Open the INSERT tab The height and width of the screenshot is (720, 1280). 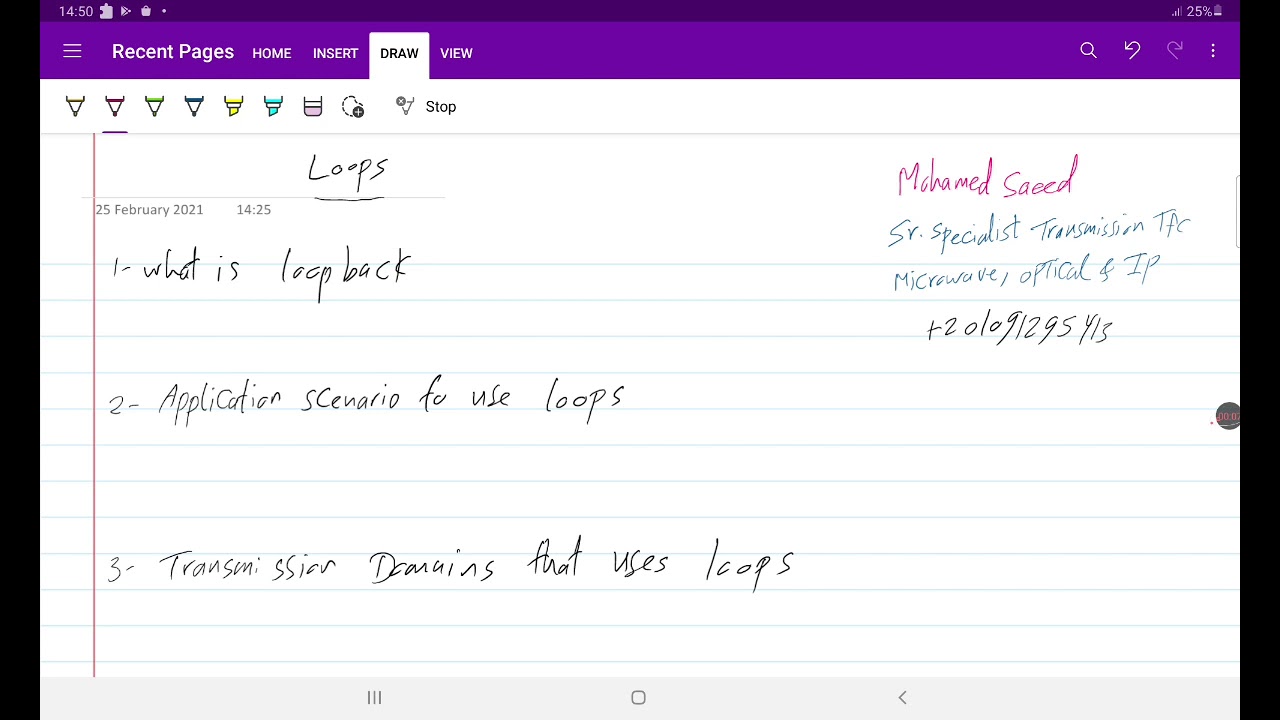coord(335,53)
